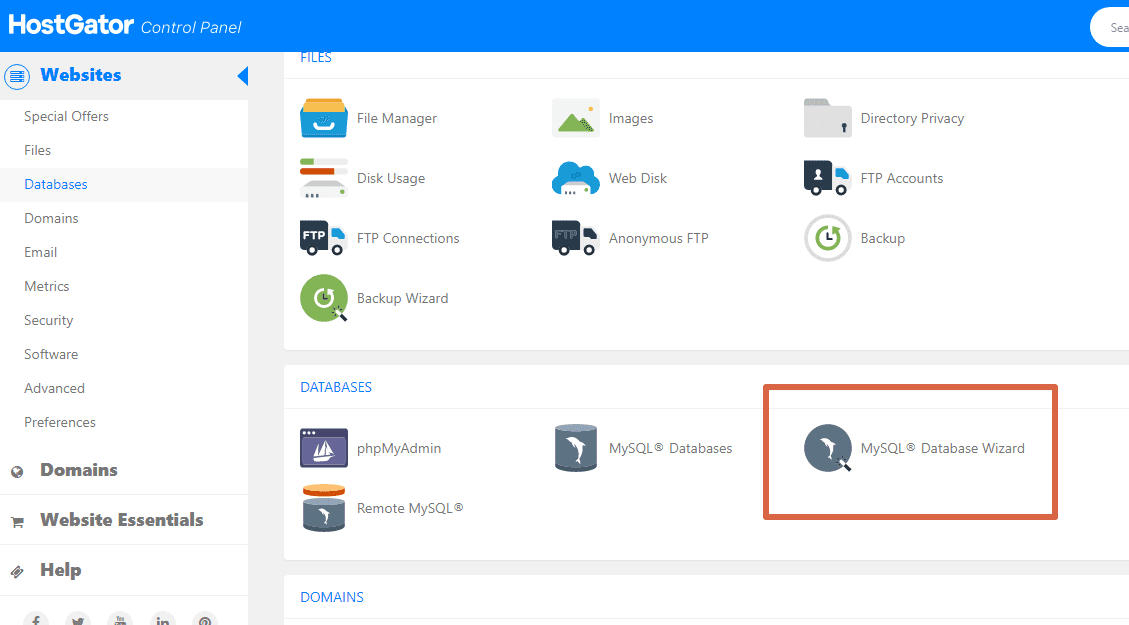Open the Web Disk cloud icon
Screen dimensions: 1129x625
[576, 178]
